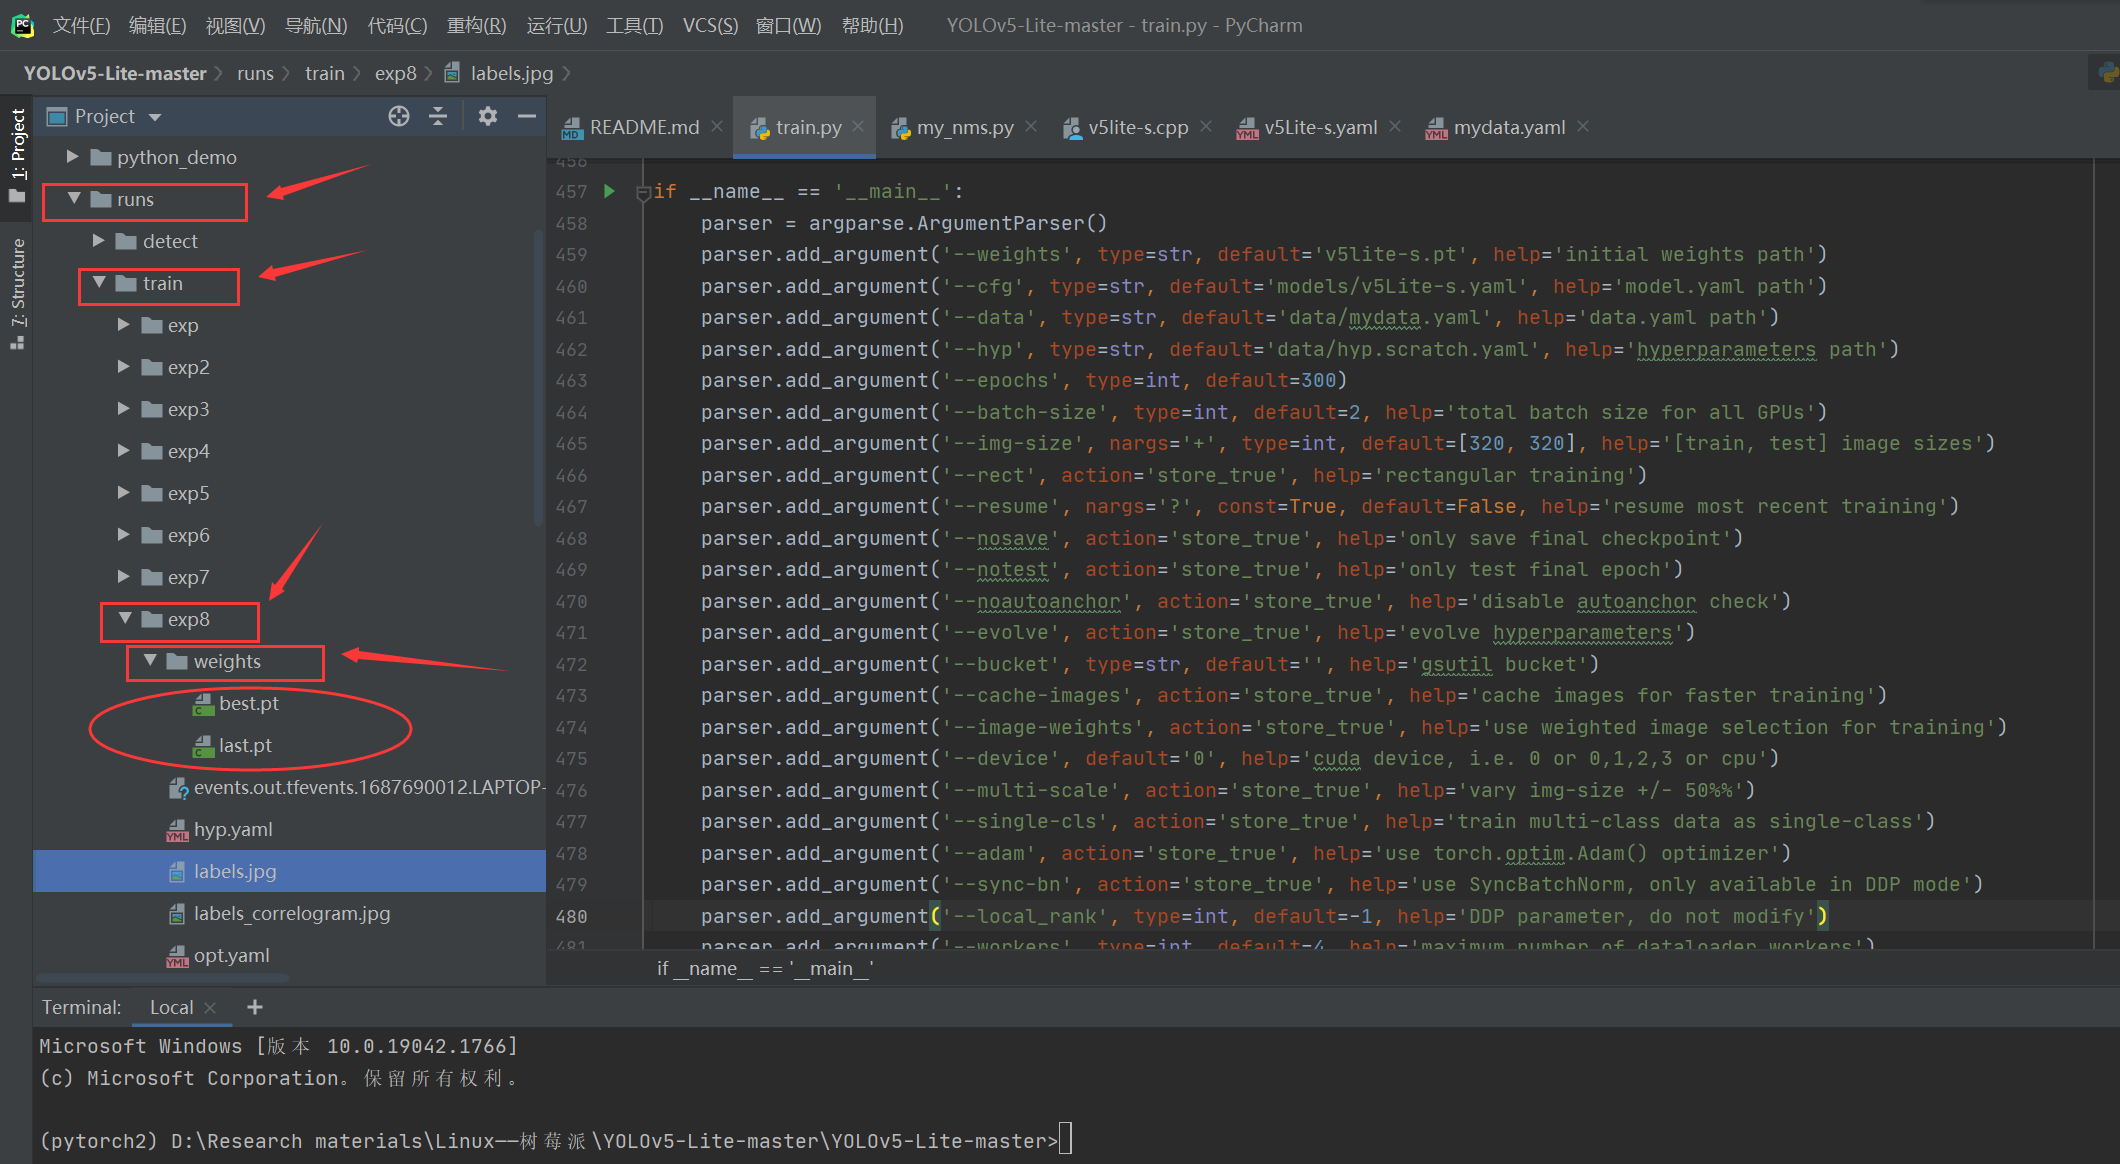
Task: Click the run gutter arrow at line 457
Action: 609,191
